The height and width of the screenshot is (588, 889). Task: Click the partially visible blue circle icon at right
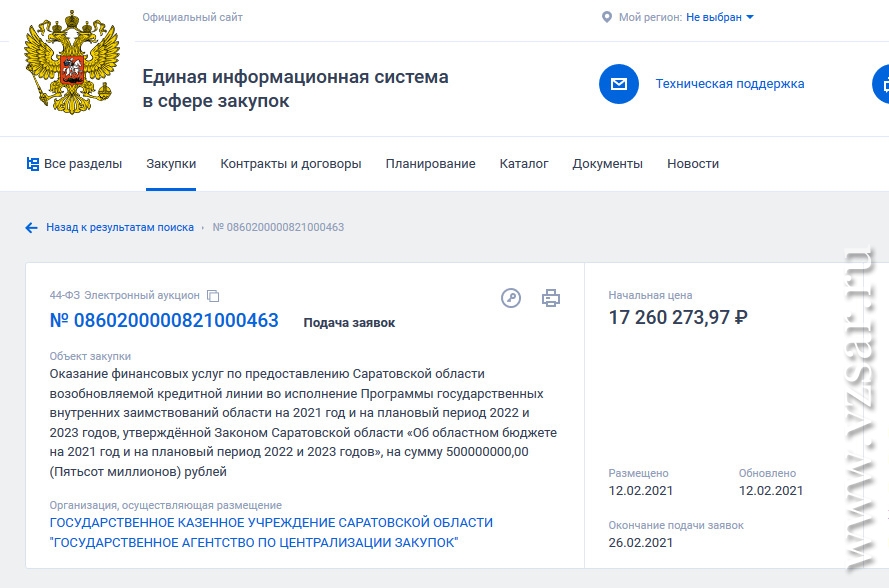tap(880, 84)
